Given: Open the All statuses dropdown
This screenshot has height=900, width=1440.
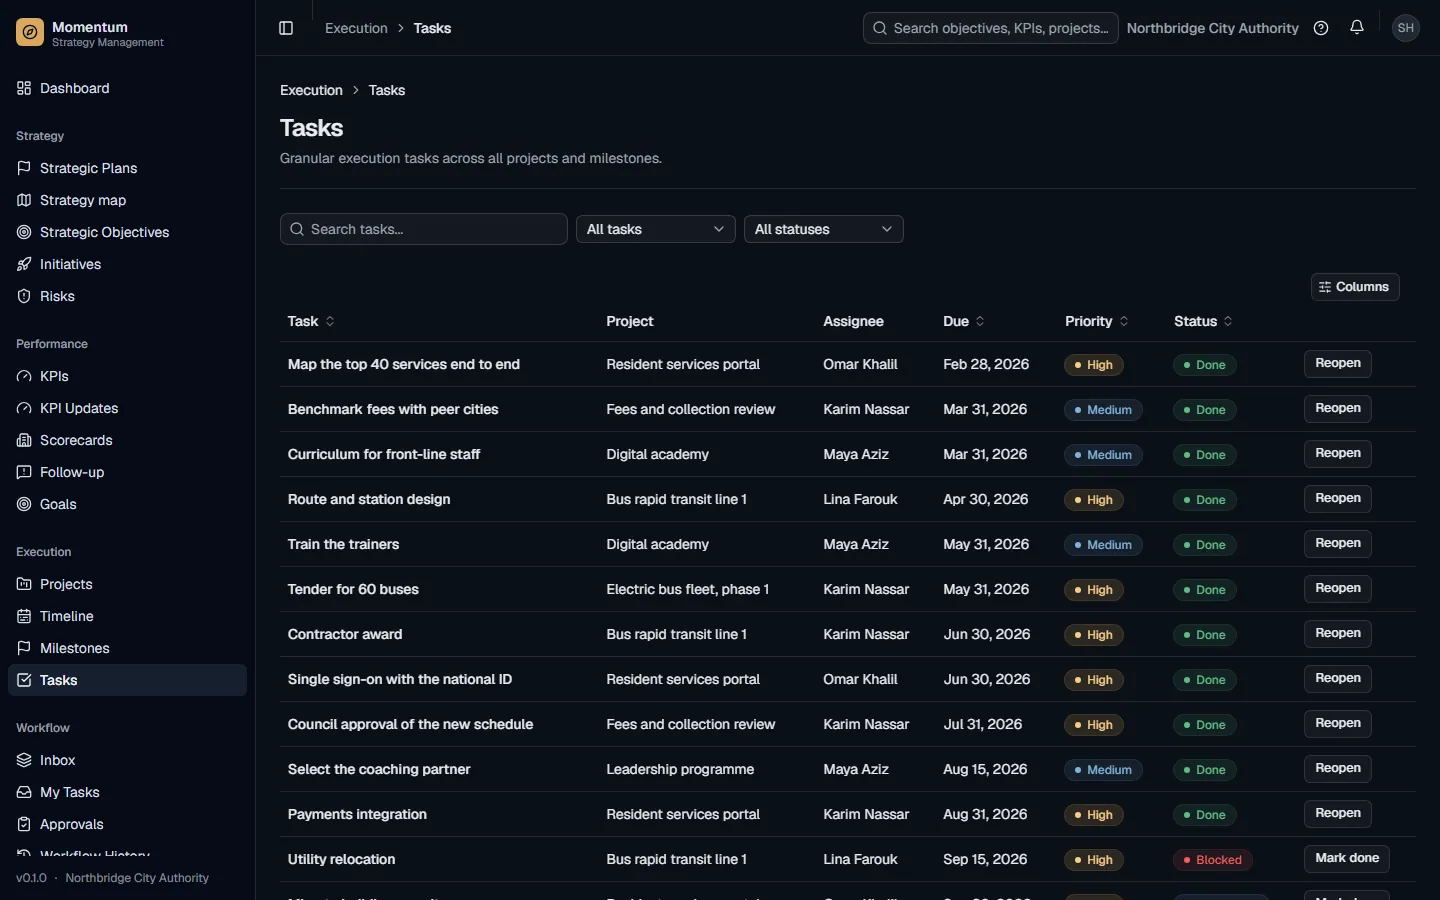Looking at the screenshot, I should click(x=824, y=229).
